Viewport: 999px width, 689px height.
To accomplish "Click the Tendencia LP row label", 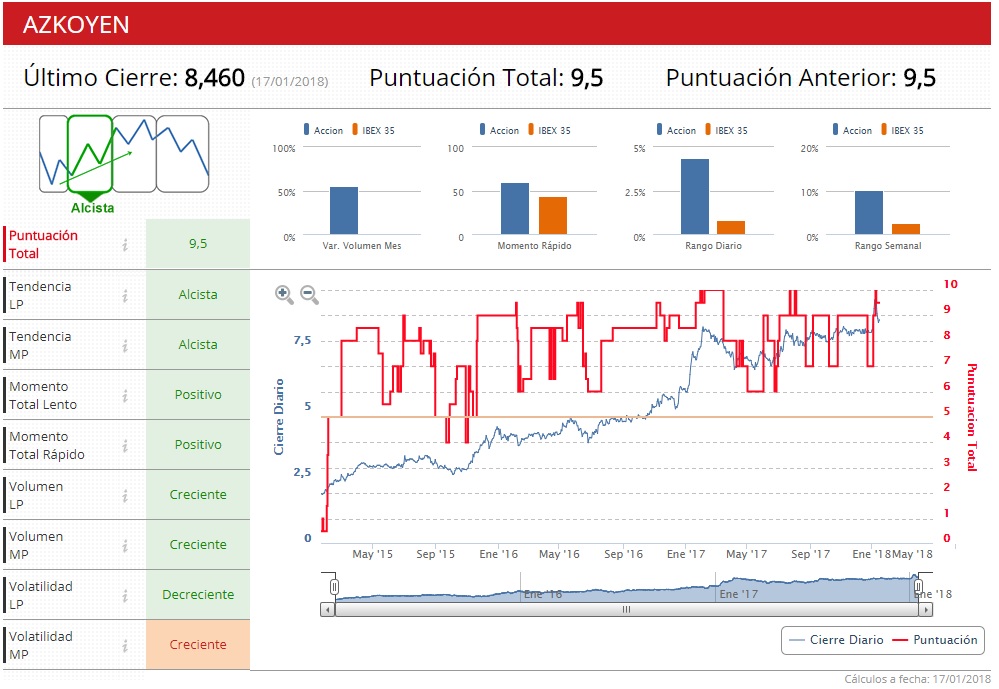I will coord(40,295).
